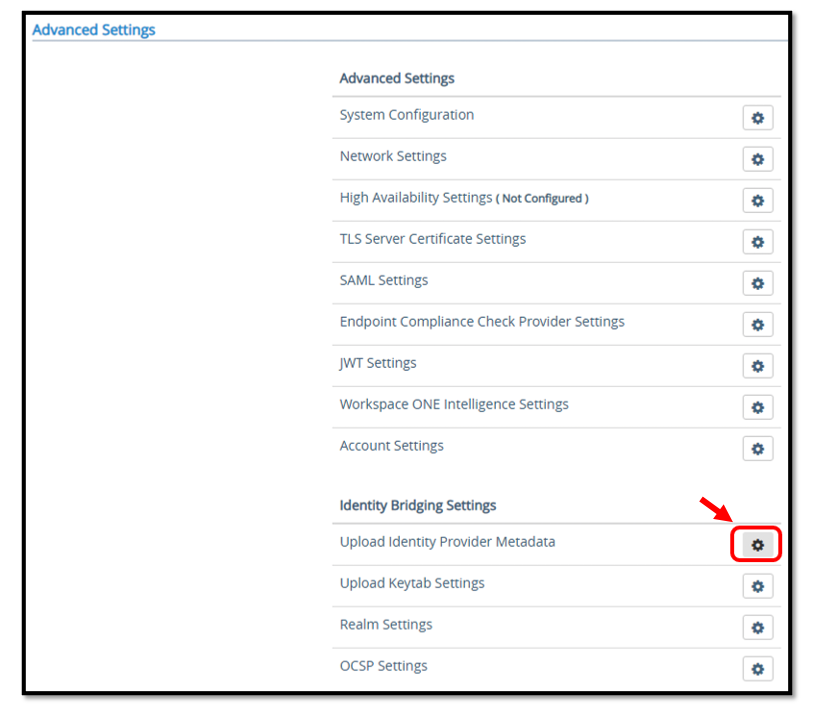Select the "Workspace ONE Intelligence Settings" text label
Screen dimensions: 813x727
click(454, 405)
